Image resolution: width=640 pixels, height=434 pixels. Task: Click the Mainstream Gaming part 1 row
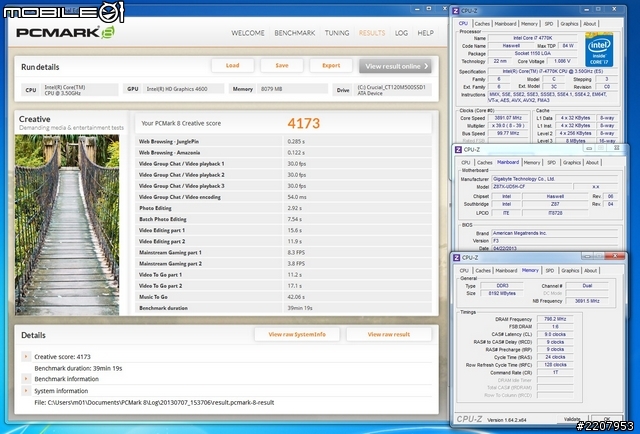[x=283, y=253]
